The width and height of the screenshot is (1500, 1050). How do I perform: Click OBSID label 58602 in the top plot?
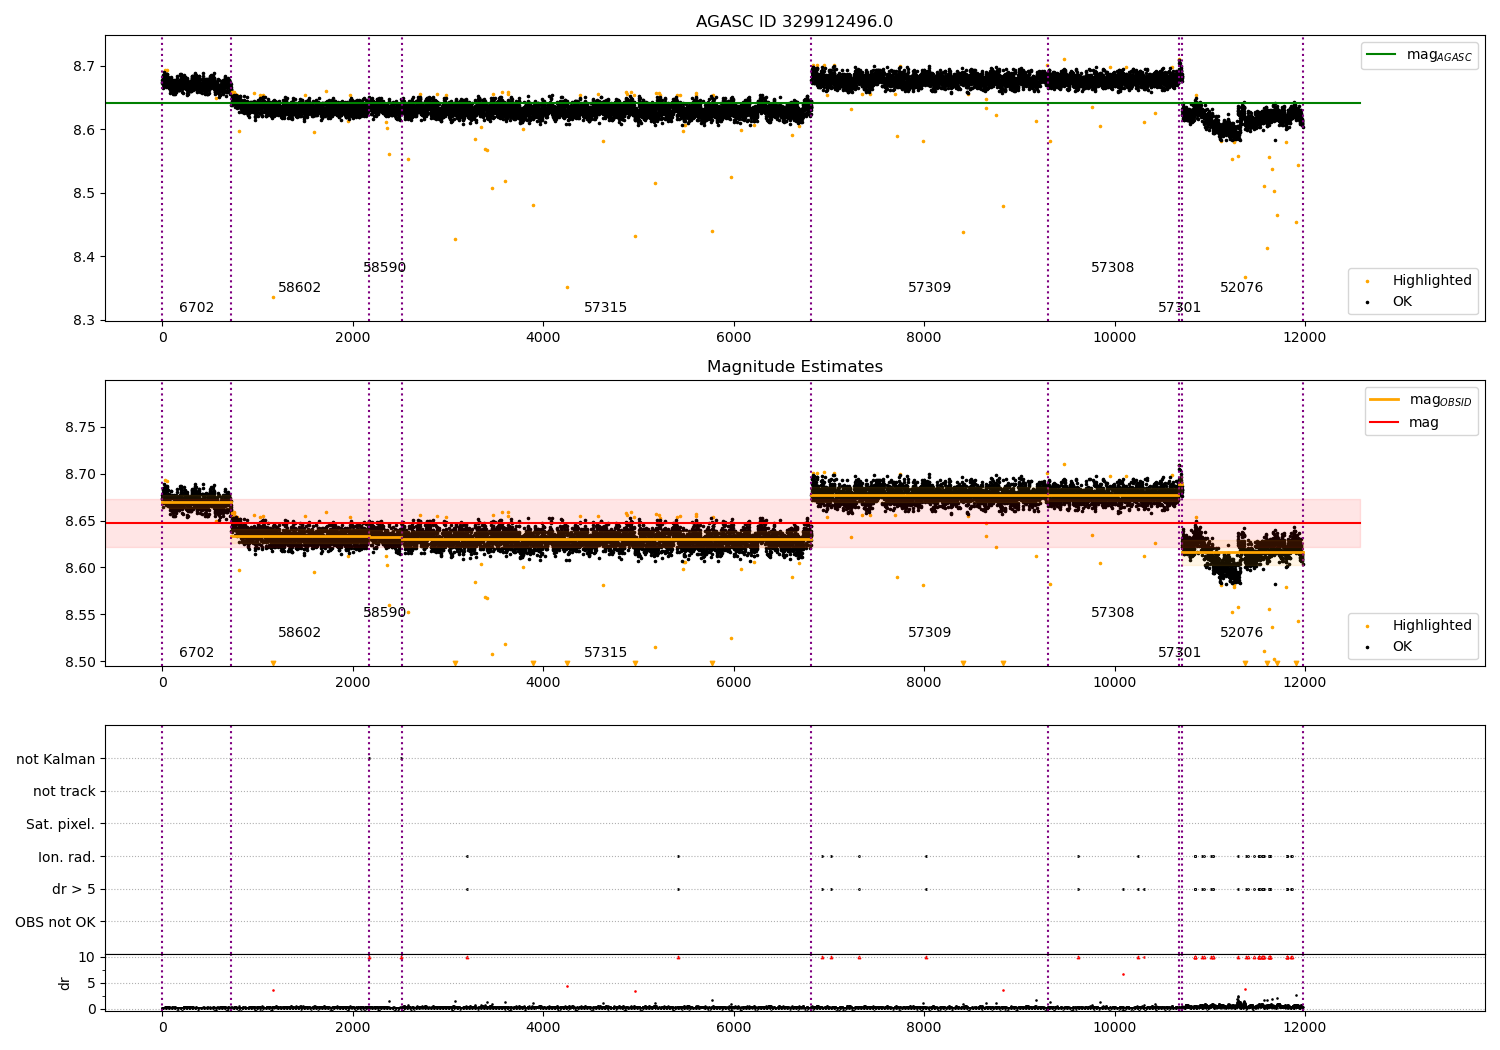pos(299,288)
